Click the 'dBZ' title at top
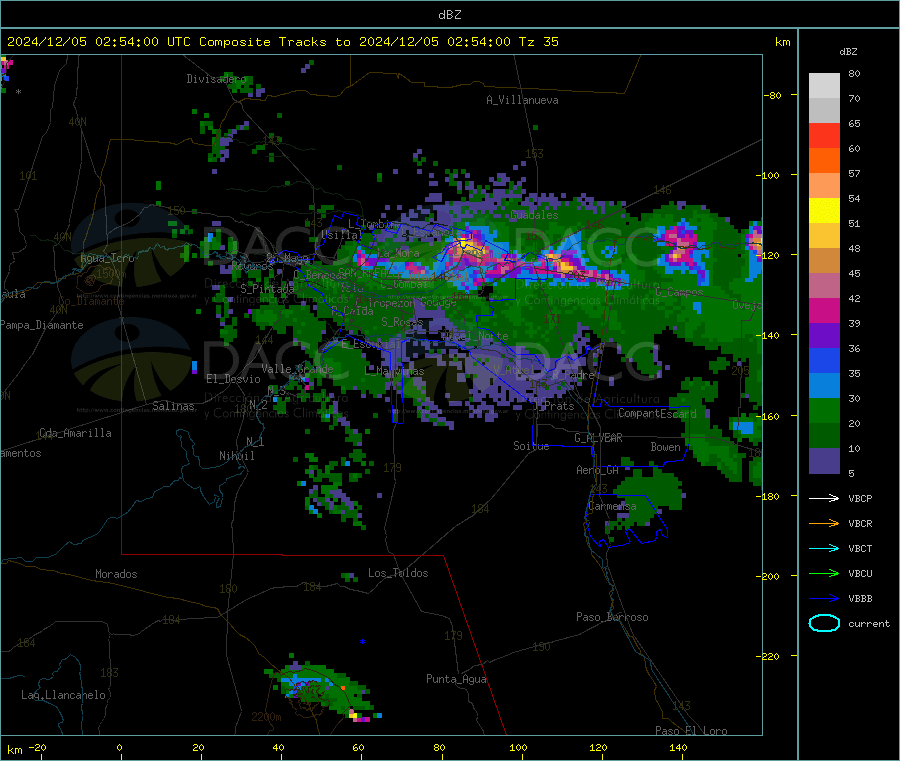The height and width of the screenshot is (761, 900). coord(449,15)
